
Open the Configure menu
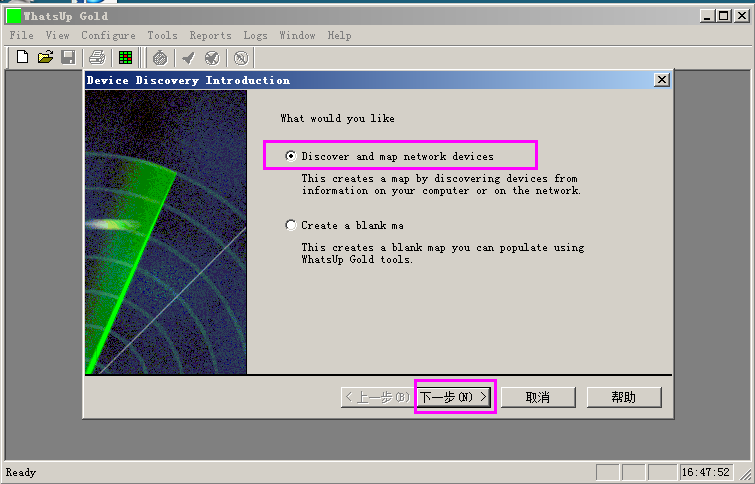click(108, 35)
